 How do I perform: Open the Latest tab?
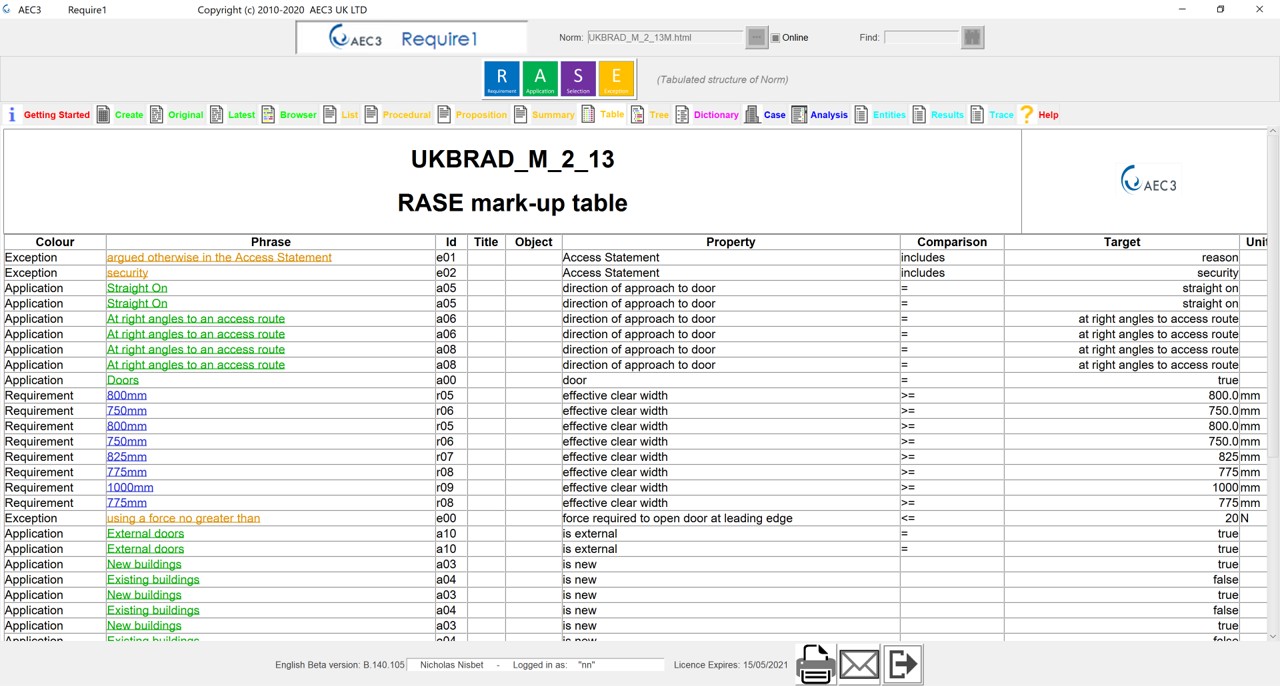tap(241, 115)
